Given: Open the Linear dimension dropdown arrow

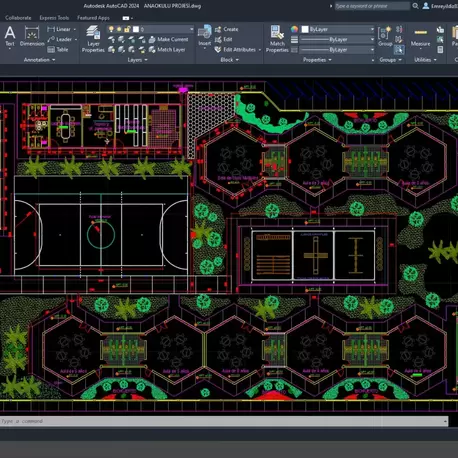Looking at the screenshot, I should (75, 29).
